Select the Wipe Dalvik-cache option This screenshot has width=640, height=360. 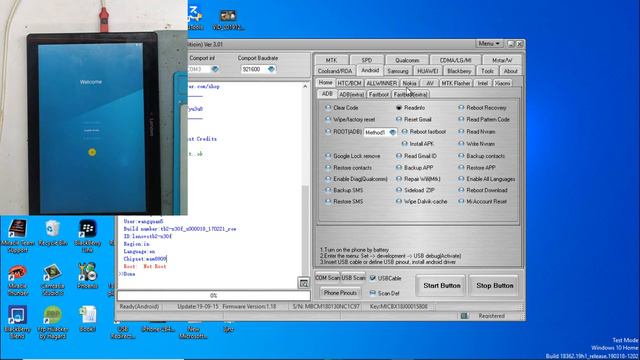[422, 202]
